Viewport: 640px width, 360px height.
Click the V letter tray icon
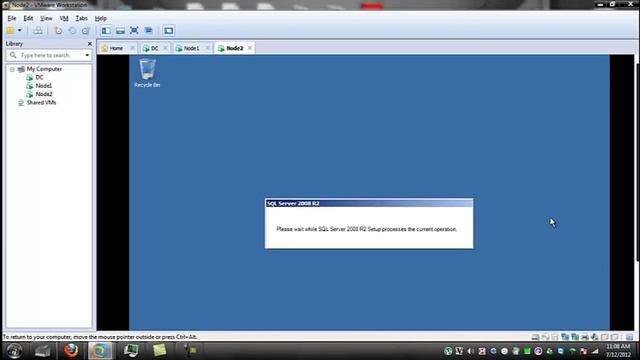[x=459, y=351]
